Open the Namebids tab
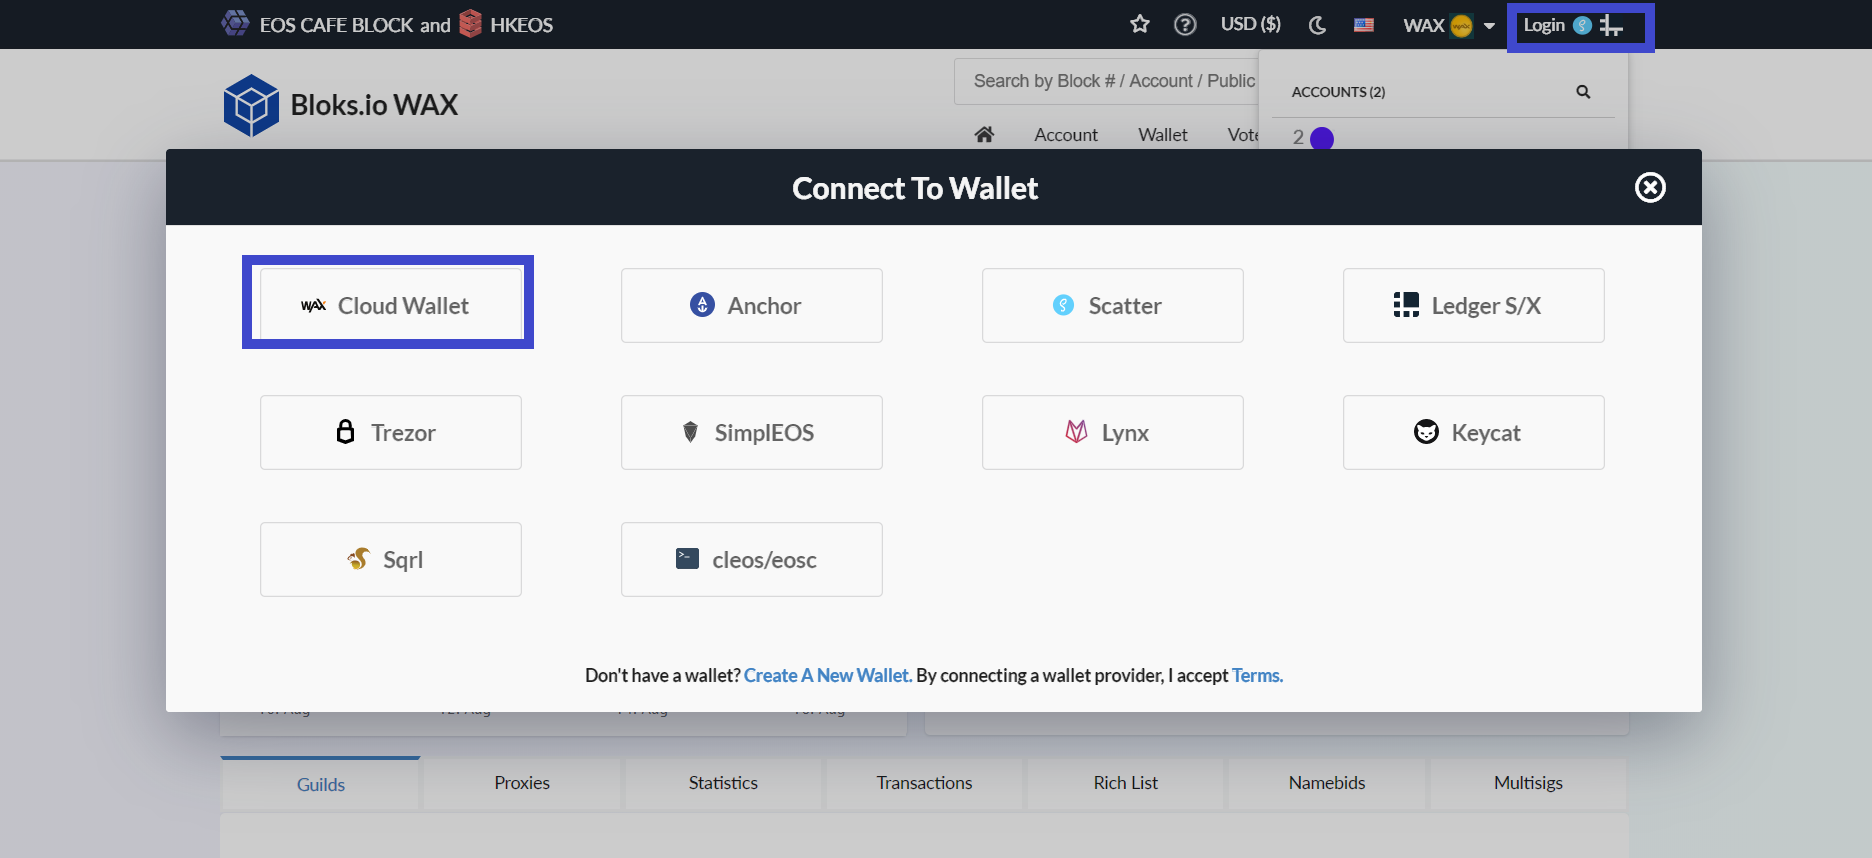The width and height of the screenshot is (1872, 858). pos(1327,783)
